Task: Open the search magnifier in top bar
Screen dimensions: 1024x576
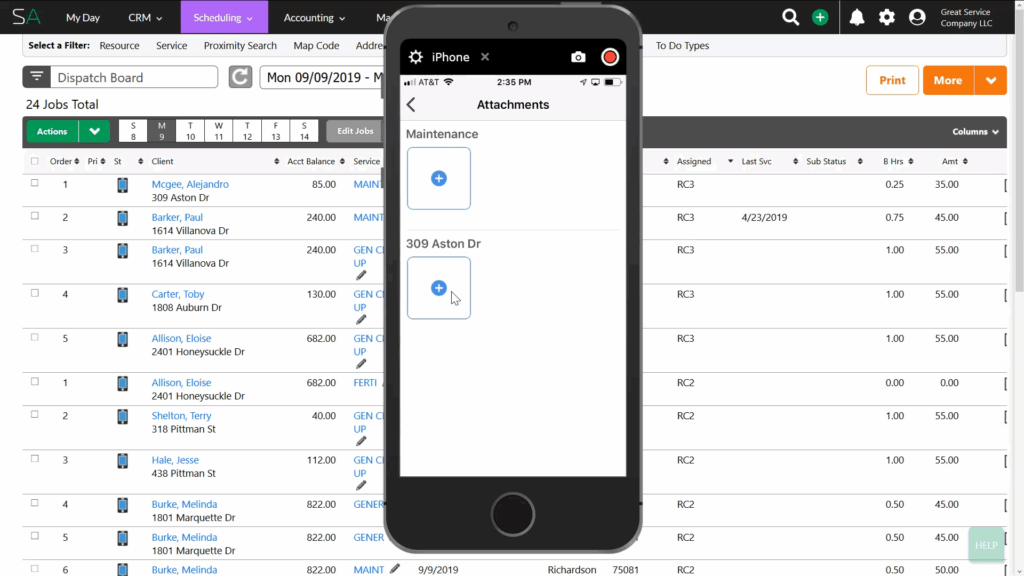Action: coord(790,18)
